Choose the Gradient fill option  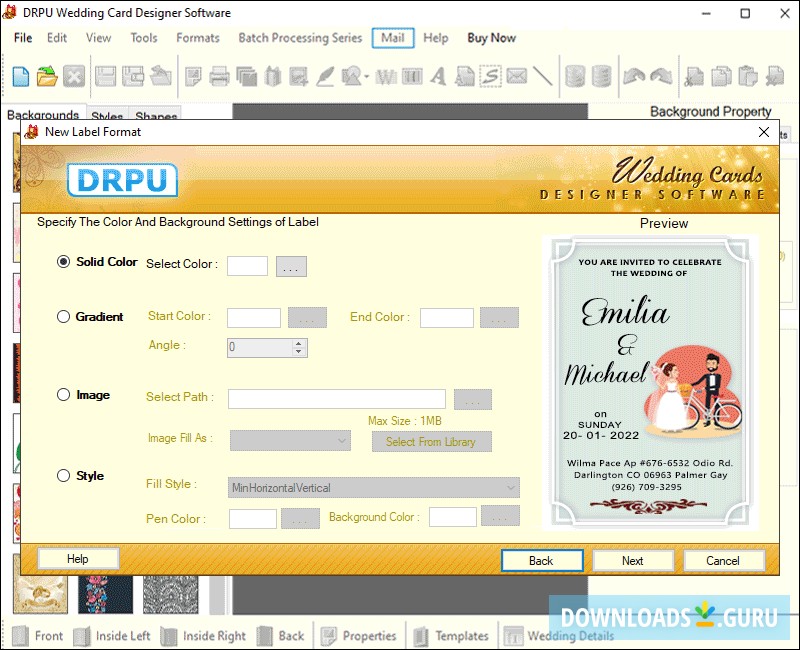(62, 317)
